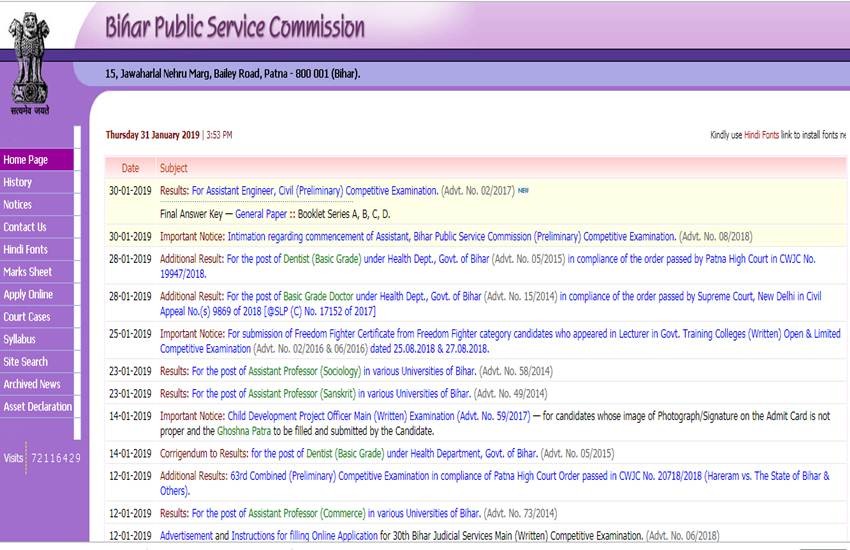Go to Archived News

(32, 384)
